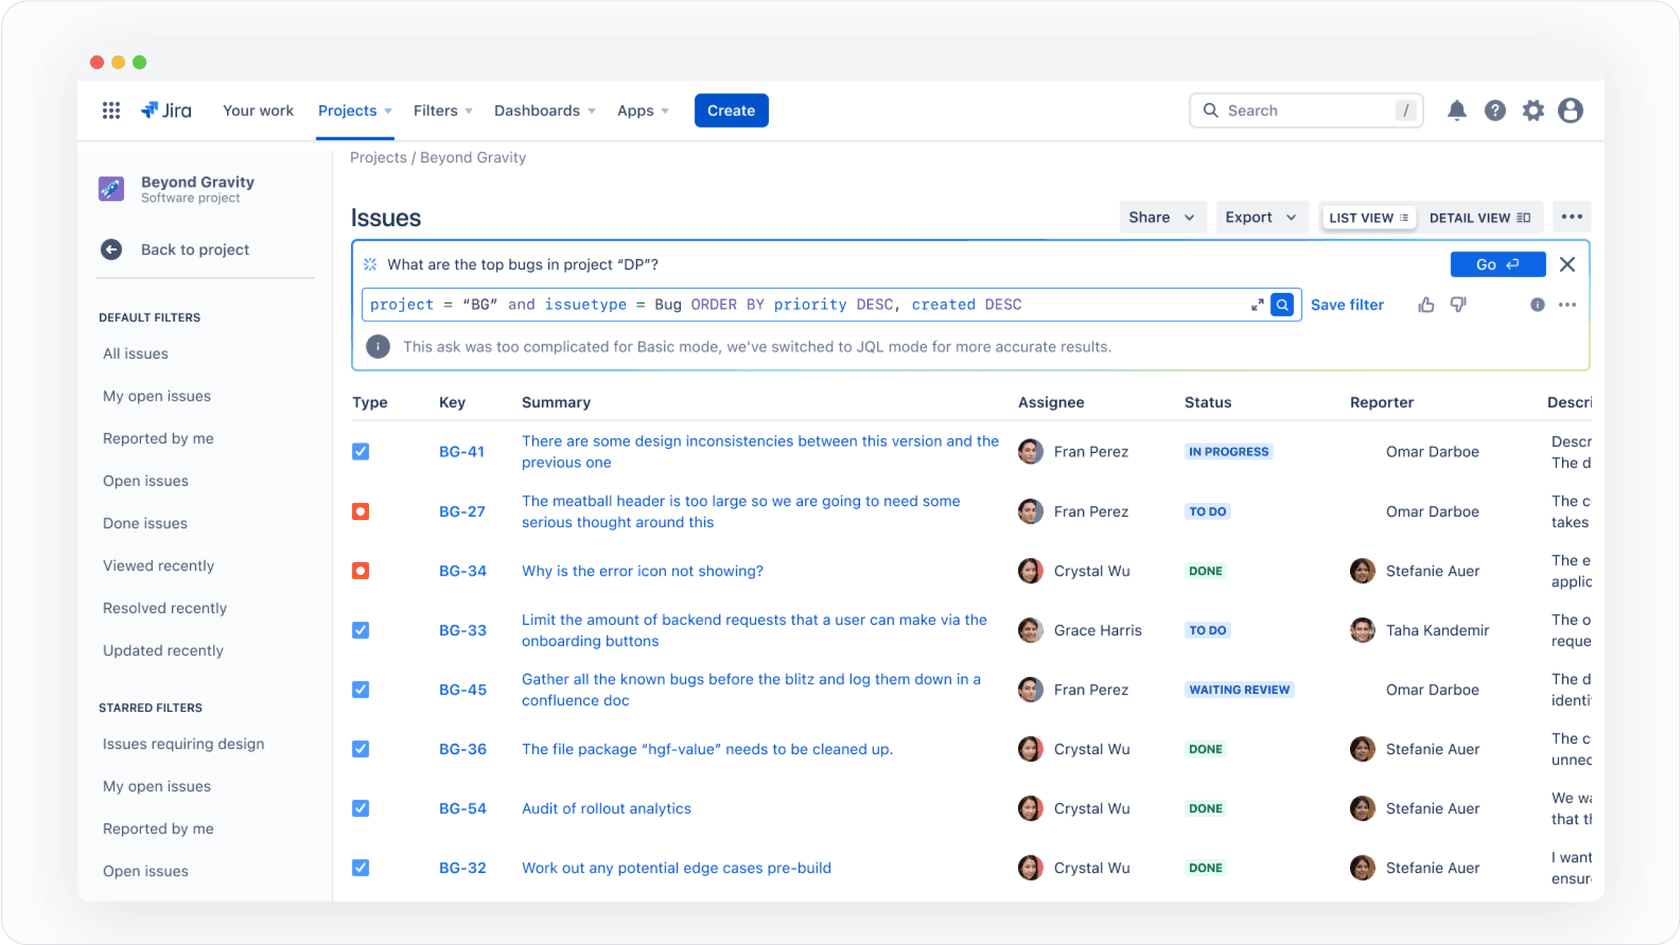Select the task checkbox icon on BG-41

coord(360,451)
